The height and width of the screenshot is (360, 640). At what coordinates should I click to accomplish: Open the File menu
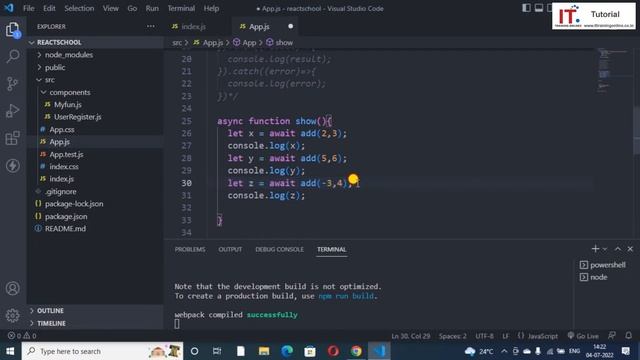click(x=29, y=8)
